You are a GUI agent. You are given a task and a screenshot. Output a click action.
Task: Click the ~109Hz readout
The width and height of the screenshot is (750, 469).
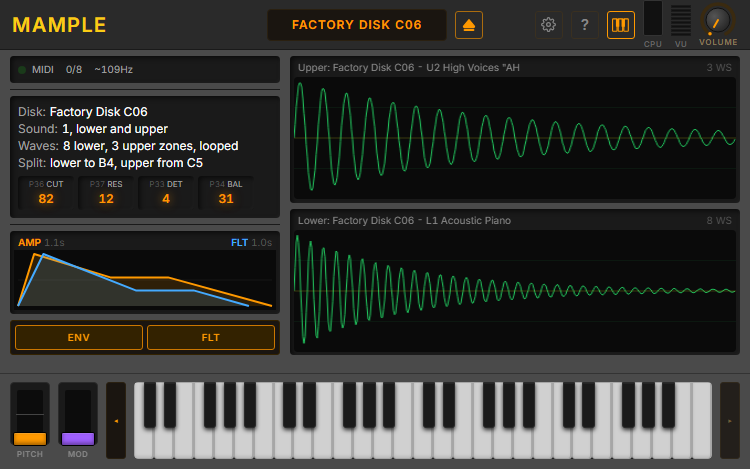(113, 70)
